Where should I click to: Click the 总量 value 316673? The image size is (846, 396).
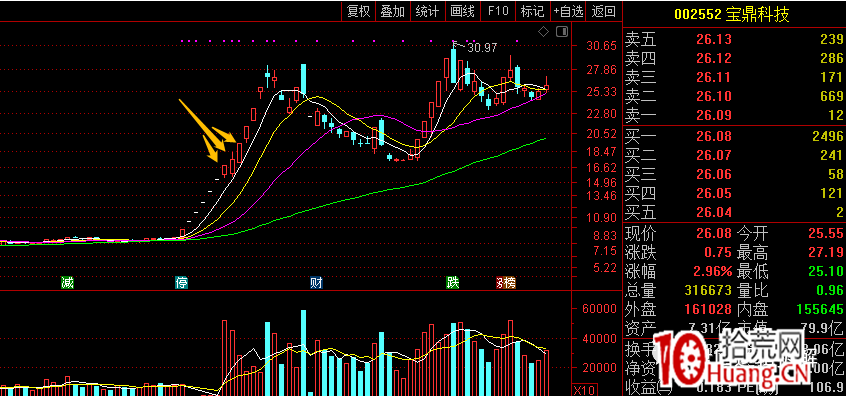click(708, 290)
